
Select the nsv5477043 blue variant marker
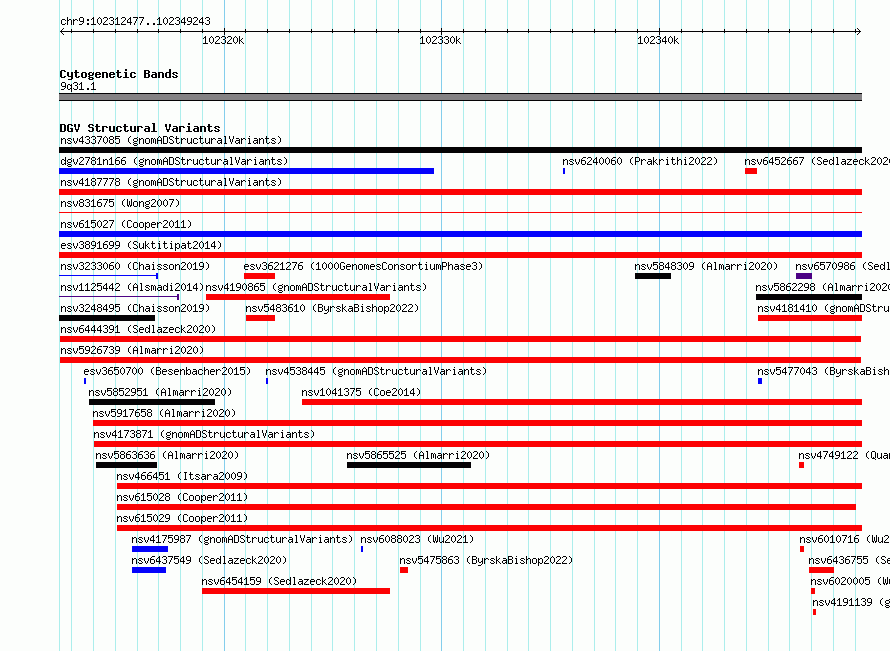point(760,381)
